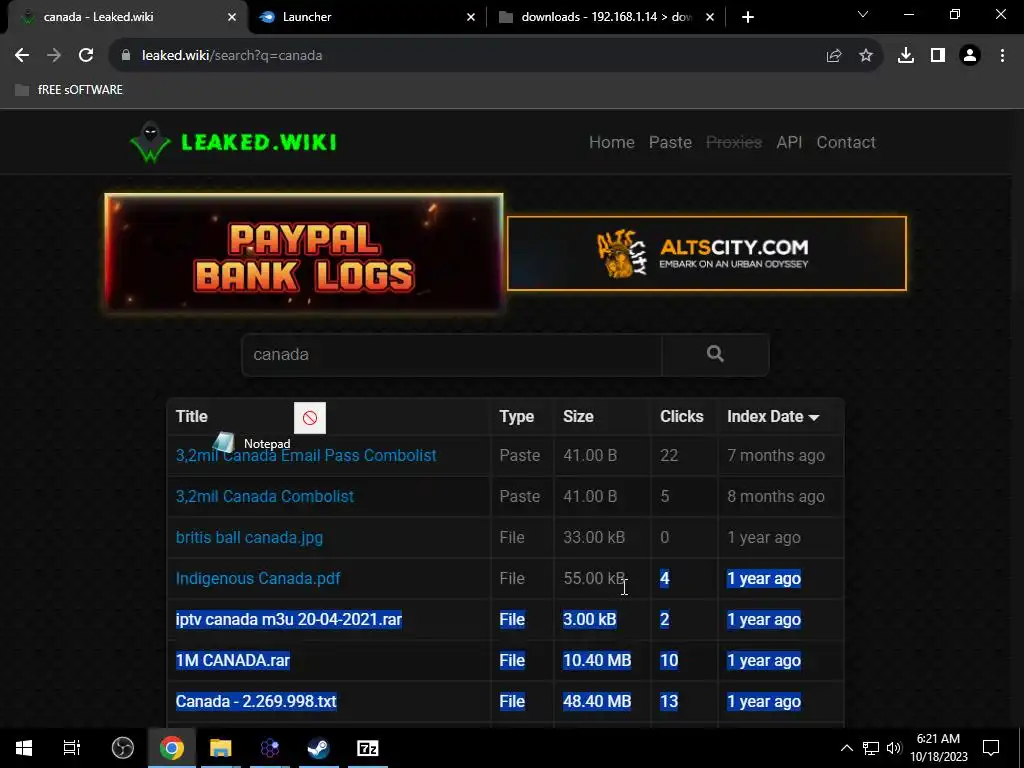Toggle the browser side panel icon

pos(938,56)
